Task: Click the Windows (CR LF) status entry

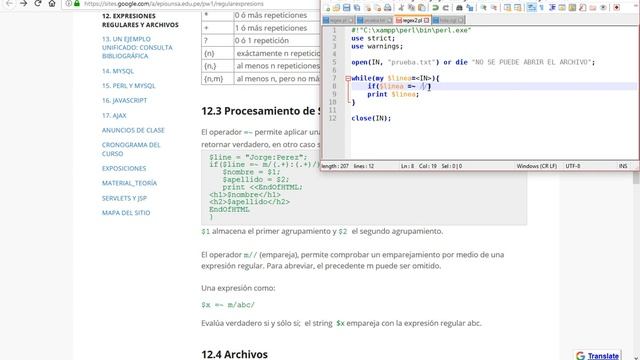Action: tap(536, 166)
